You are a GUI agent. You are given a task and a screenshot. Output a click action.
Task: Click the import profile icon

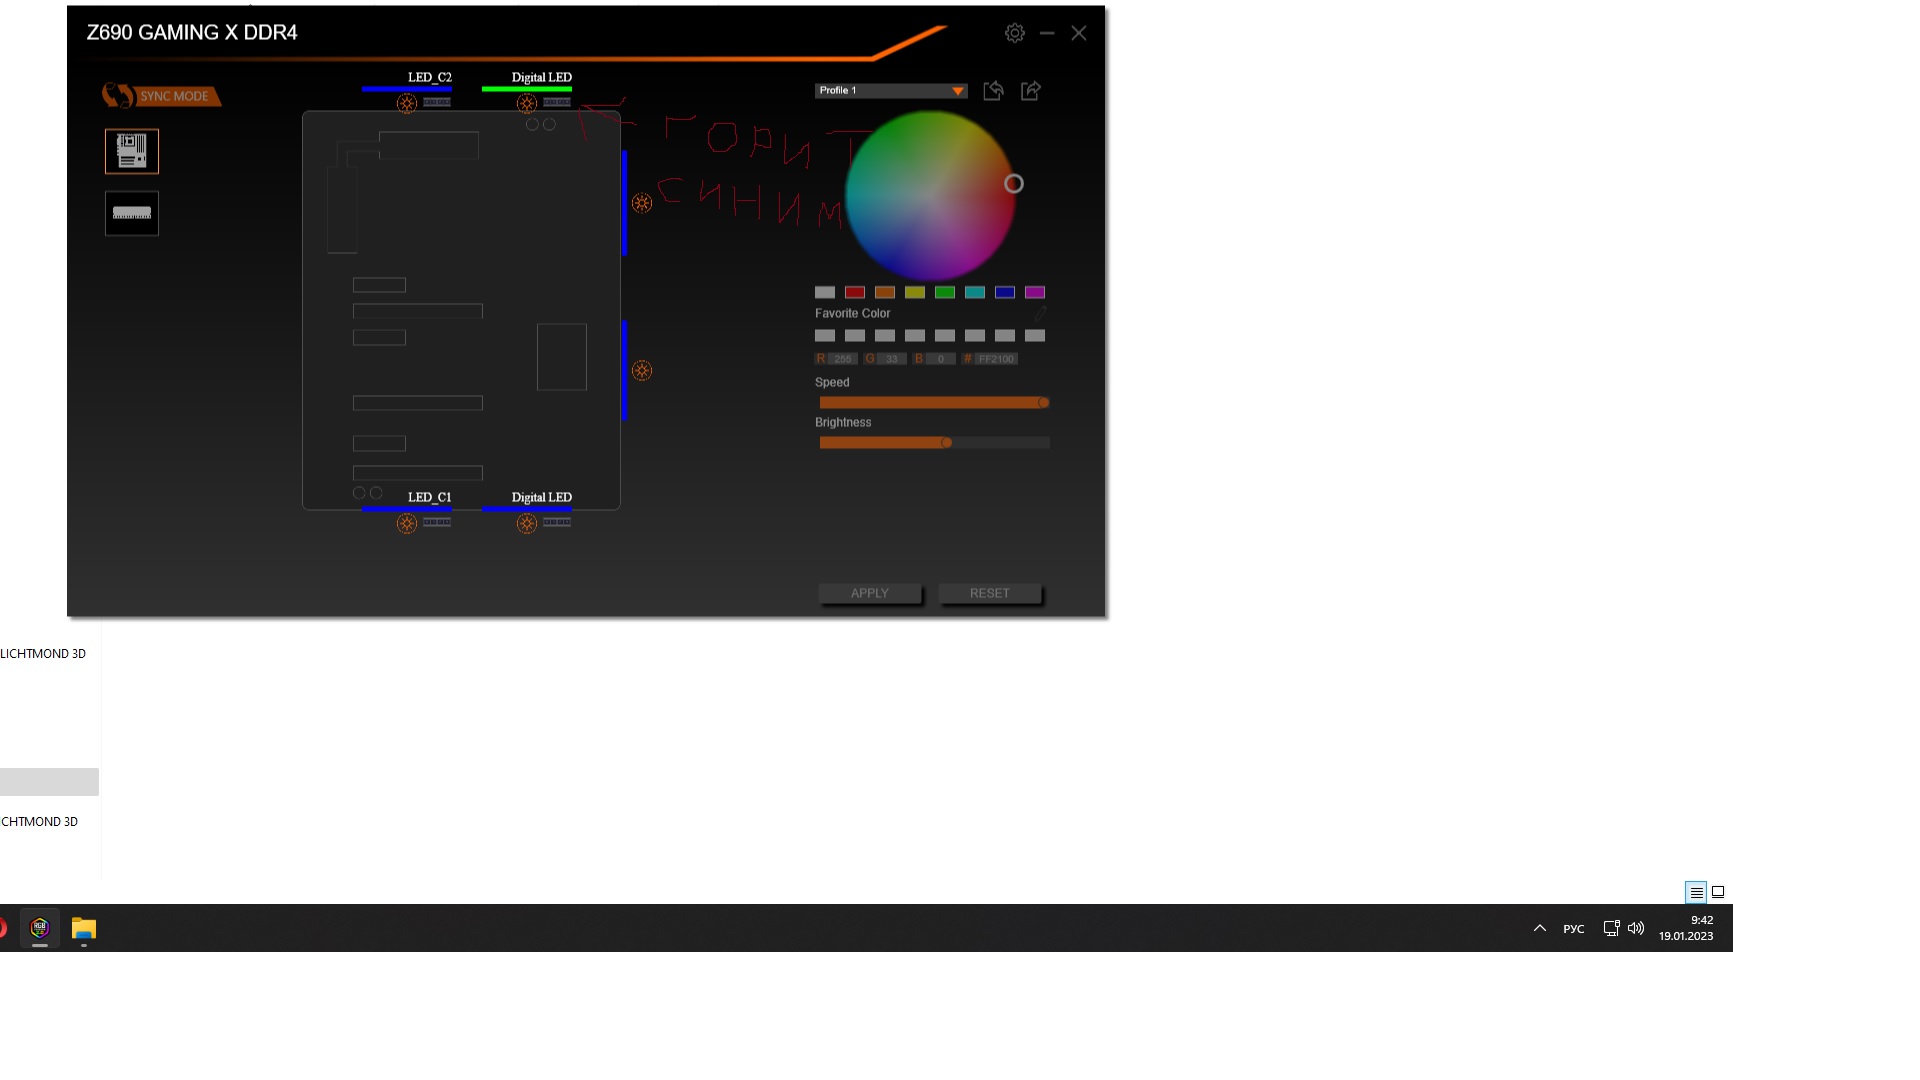point(993,91)
